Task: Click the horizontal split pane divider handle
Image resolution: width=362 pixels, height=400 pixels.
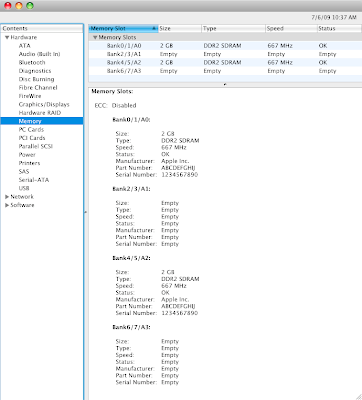Action: pos(225,84)
